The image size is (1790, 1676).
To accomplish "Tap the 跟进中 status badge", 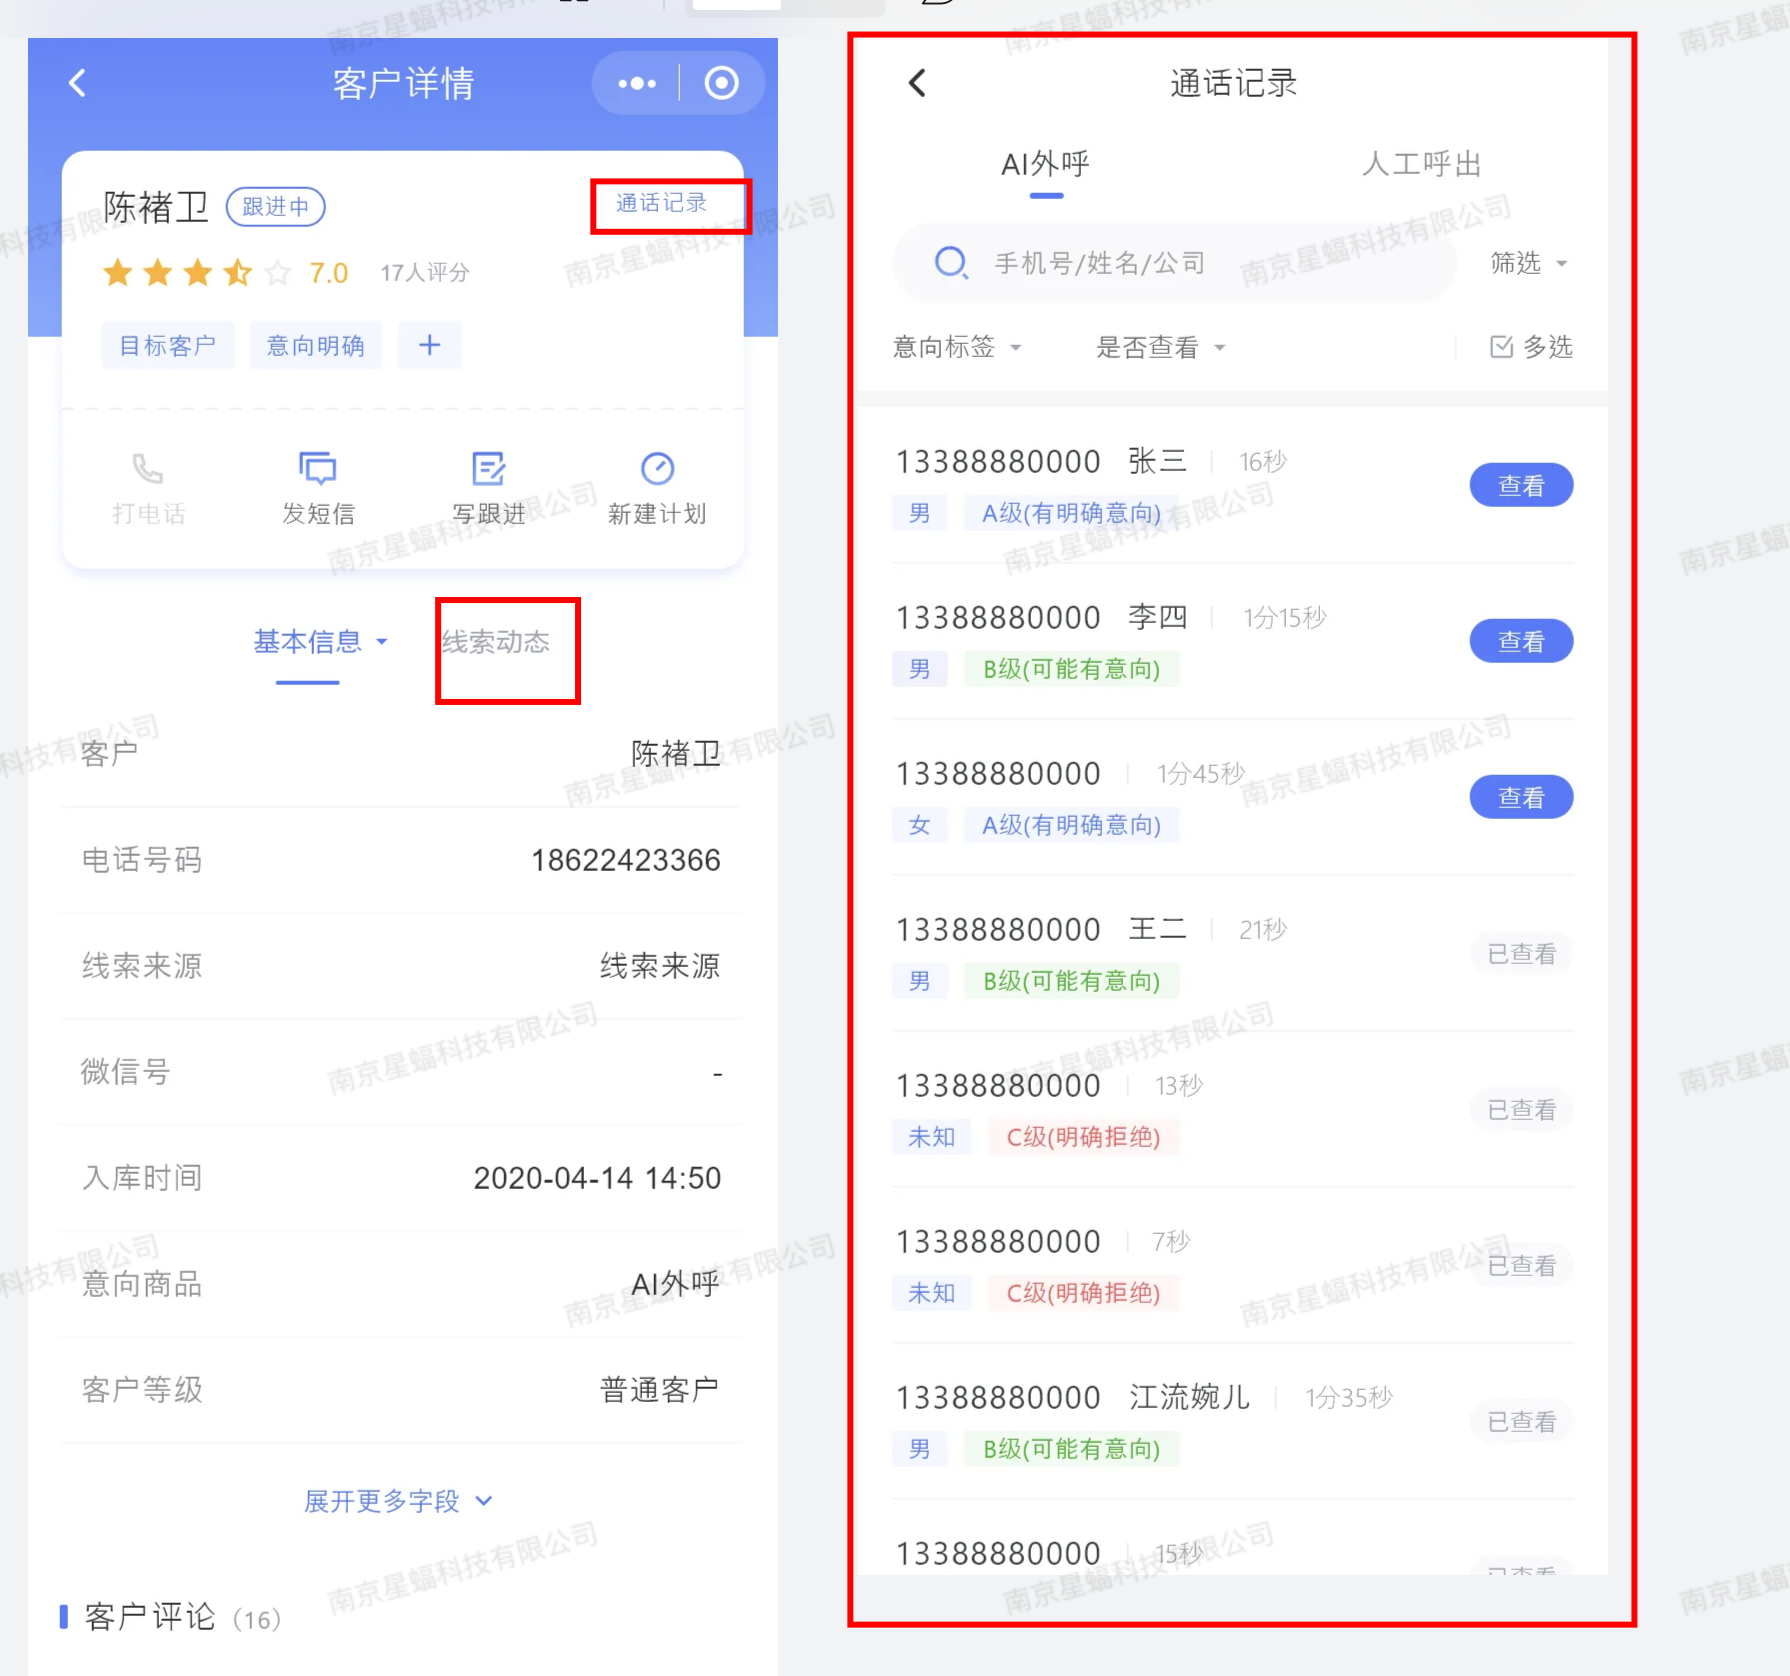I will tap(276, 207).
